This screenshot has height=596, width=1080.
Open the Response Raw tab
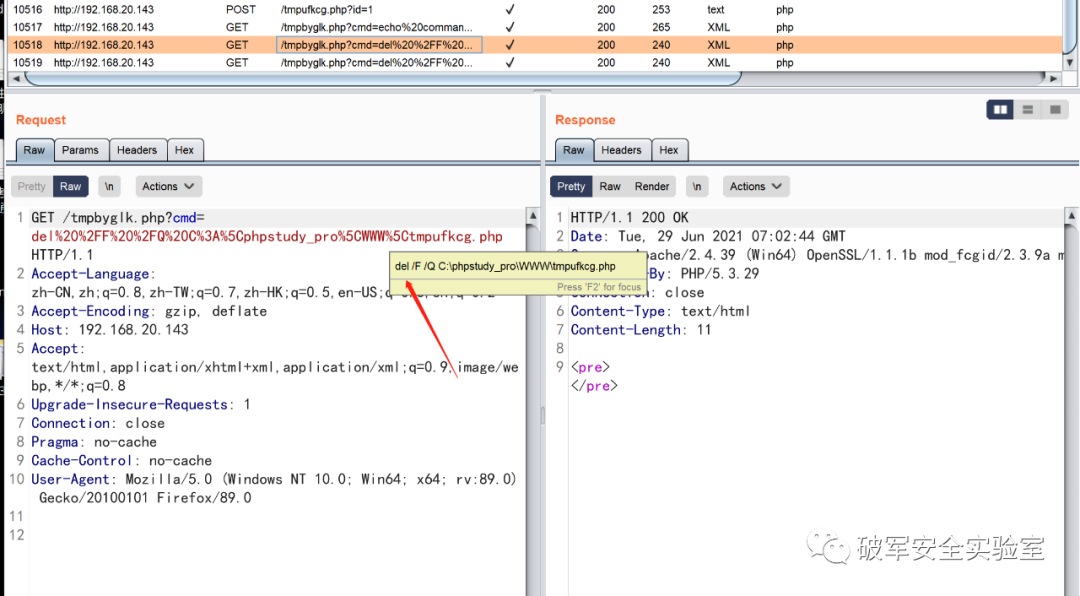pyautogui.click(x=574, y=150)
